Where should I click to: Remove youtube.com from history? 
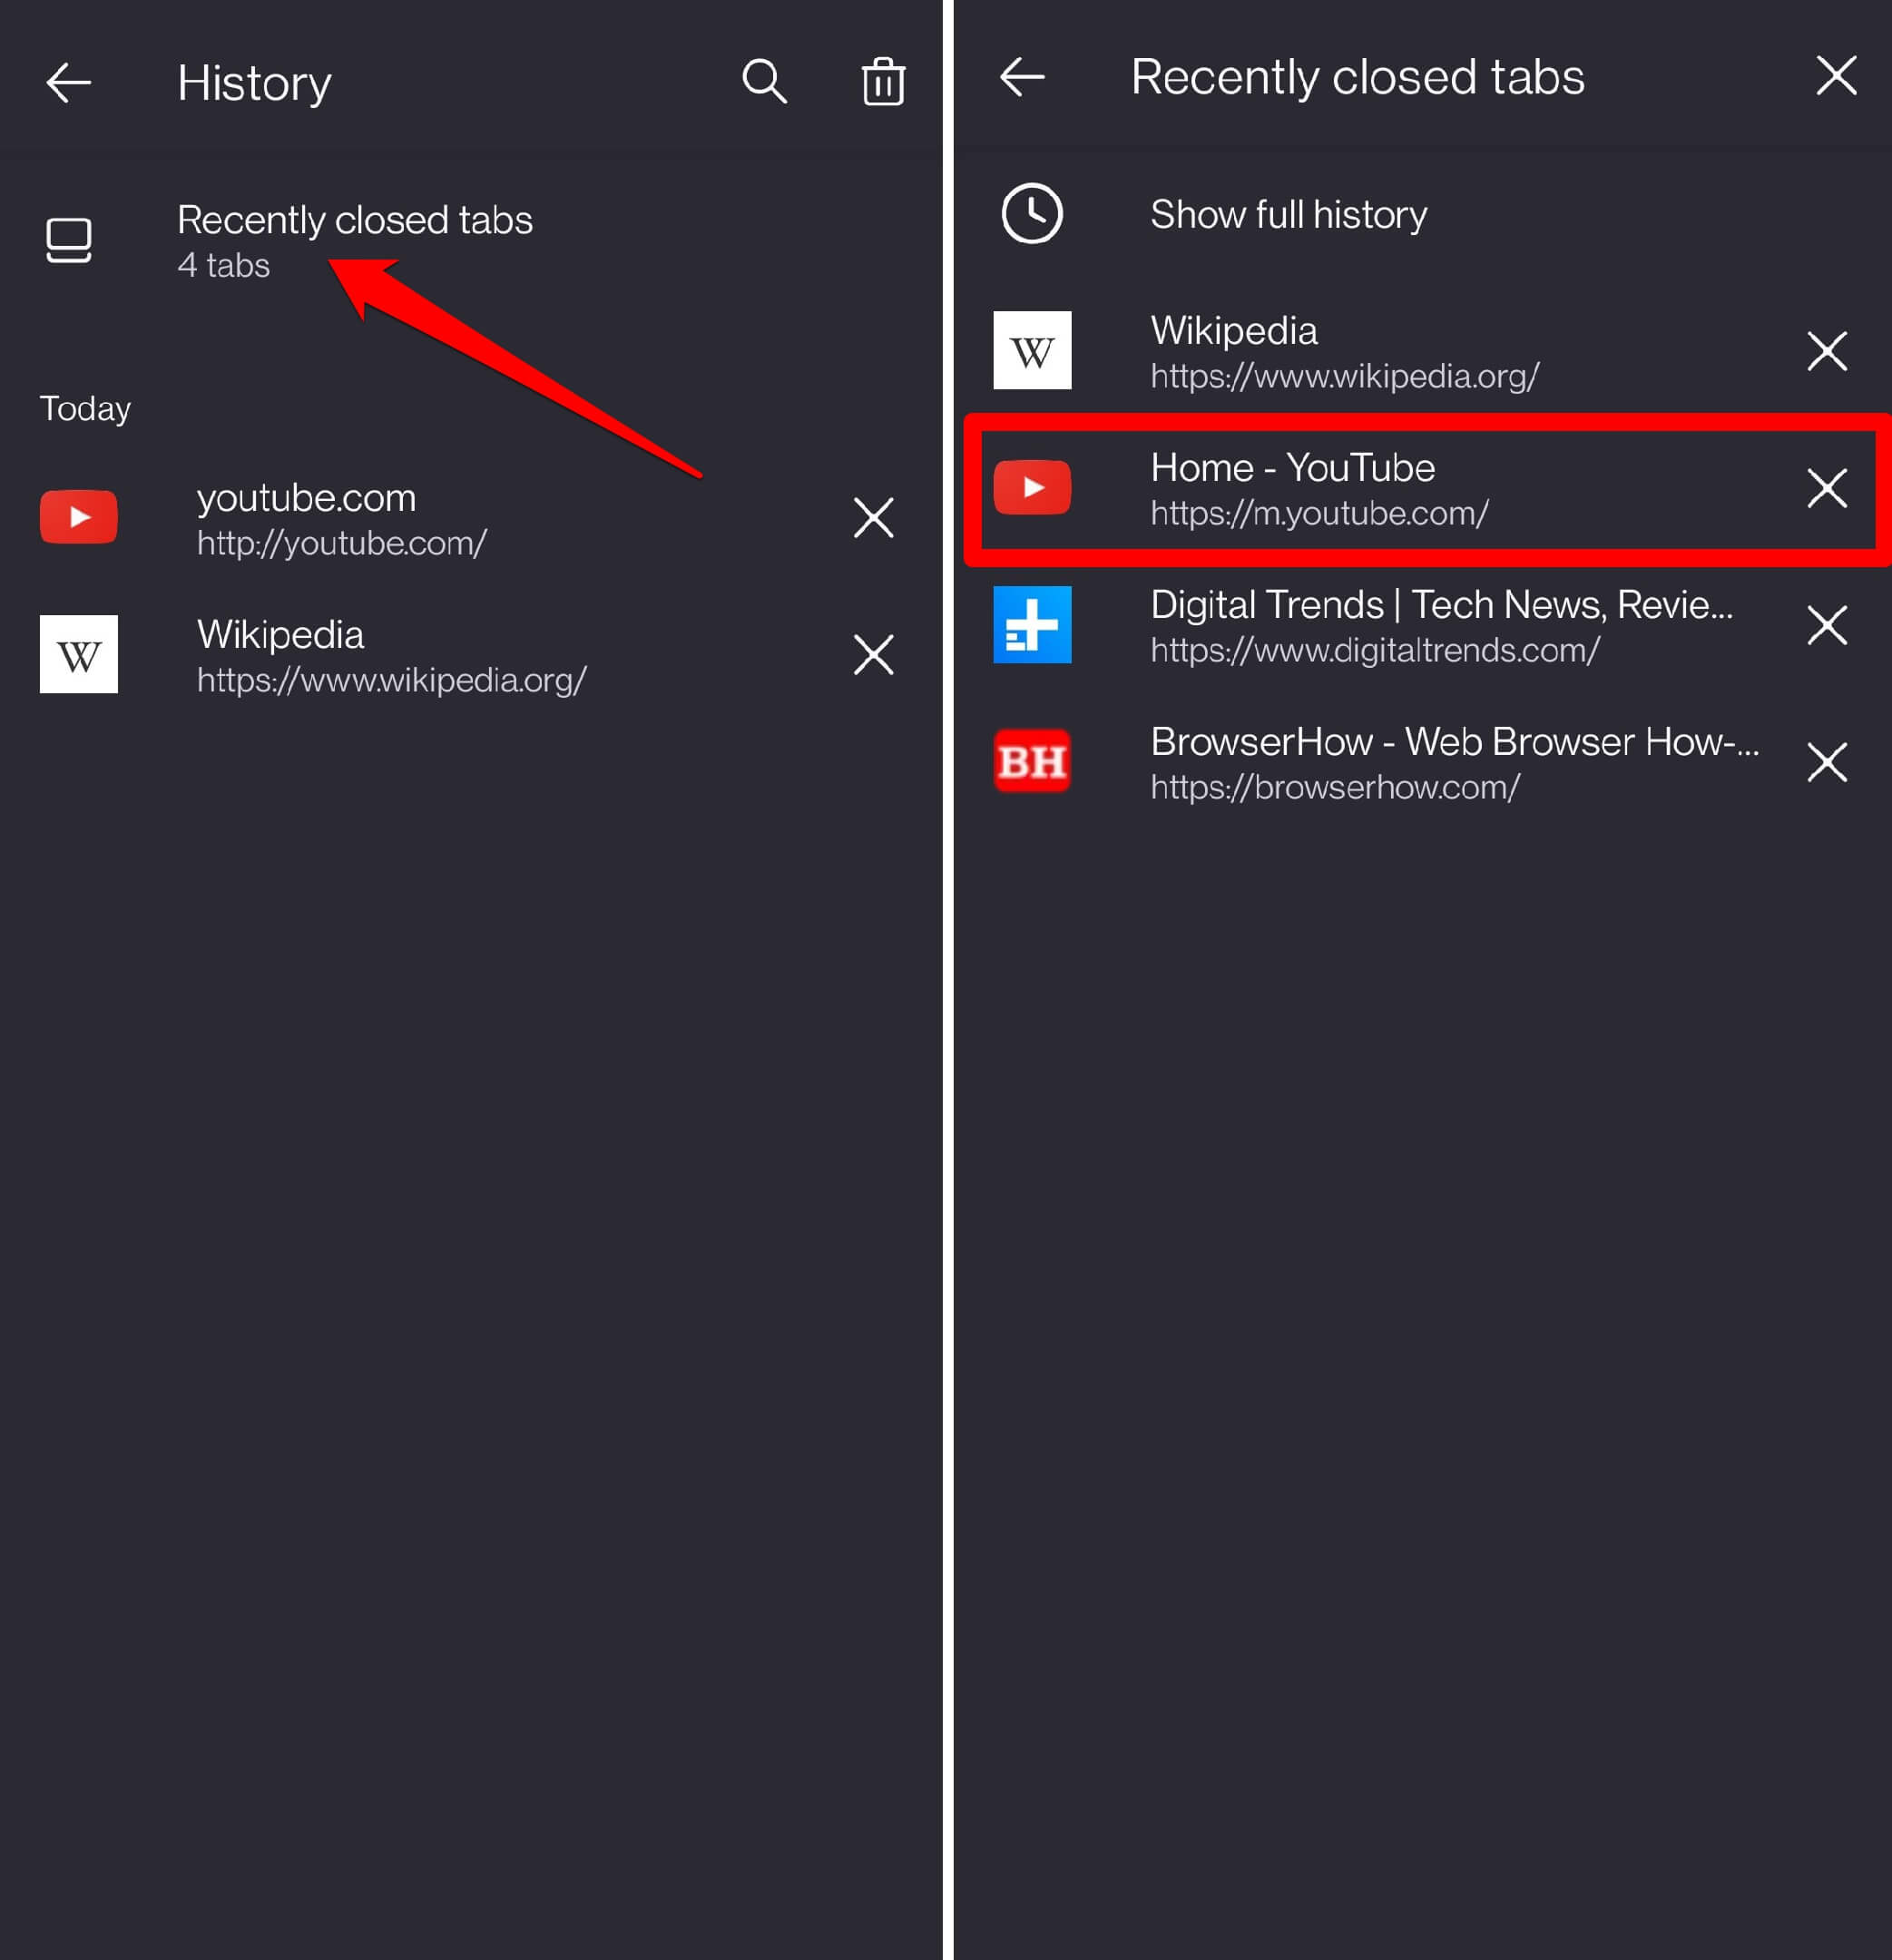coord(873,518)
